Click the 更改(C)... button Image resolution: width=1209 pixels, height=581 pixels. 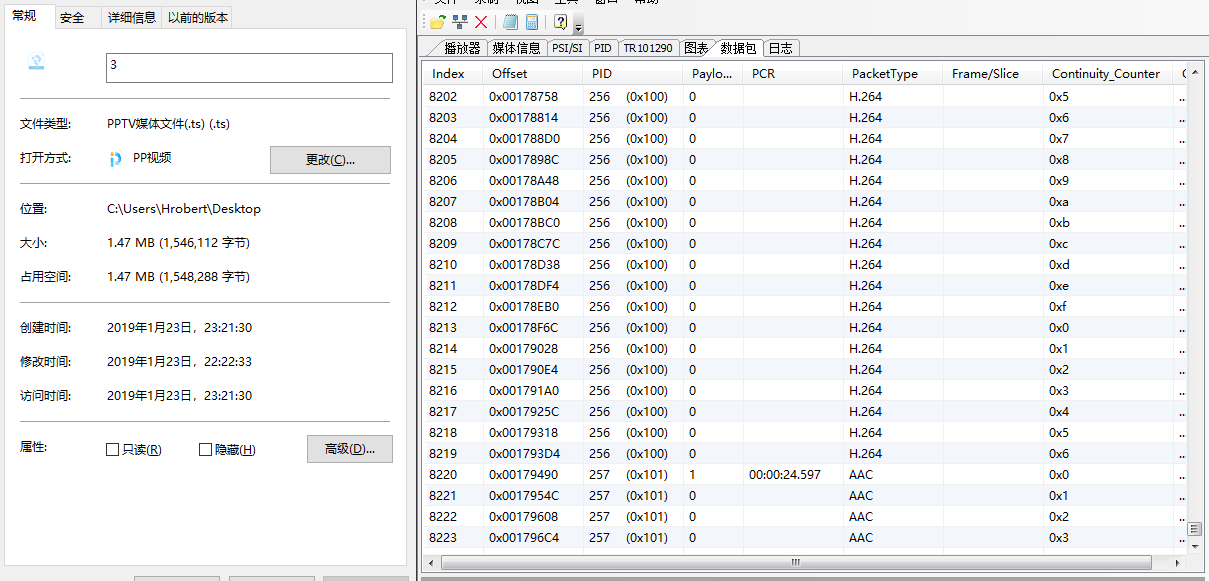[330, 160]
